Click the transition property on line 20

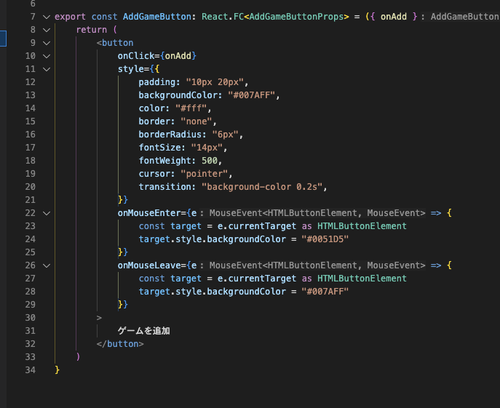pos(165,187)
